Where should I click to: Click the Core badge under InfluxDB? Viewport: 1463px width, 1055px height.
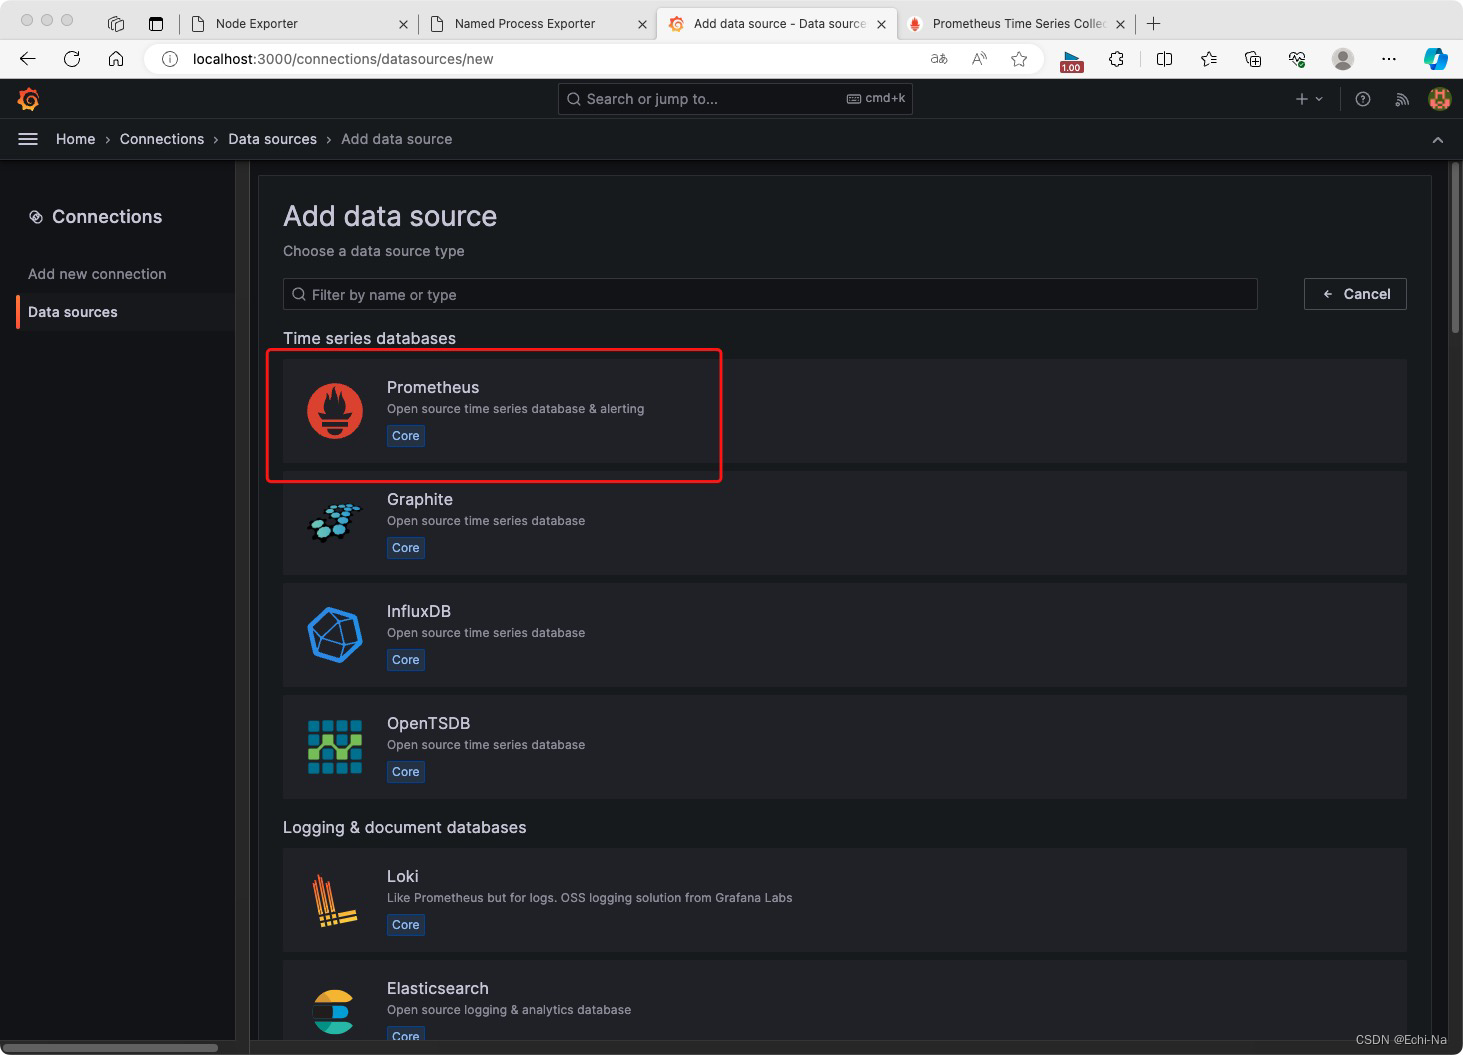(x=406, y=660)
